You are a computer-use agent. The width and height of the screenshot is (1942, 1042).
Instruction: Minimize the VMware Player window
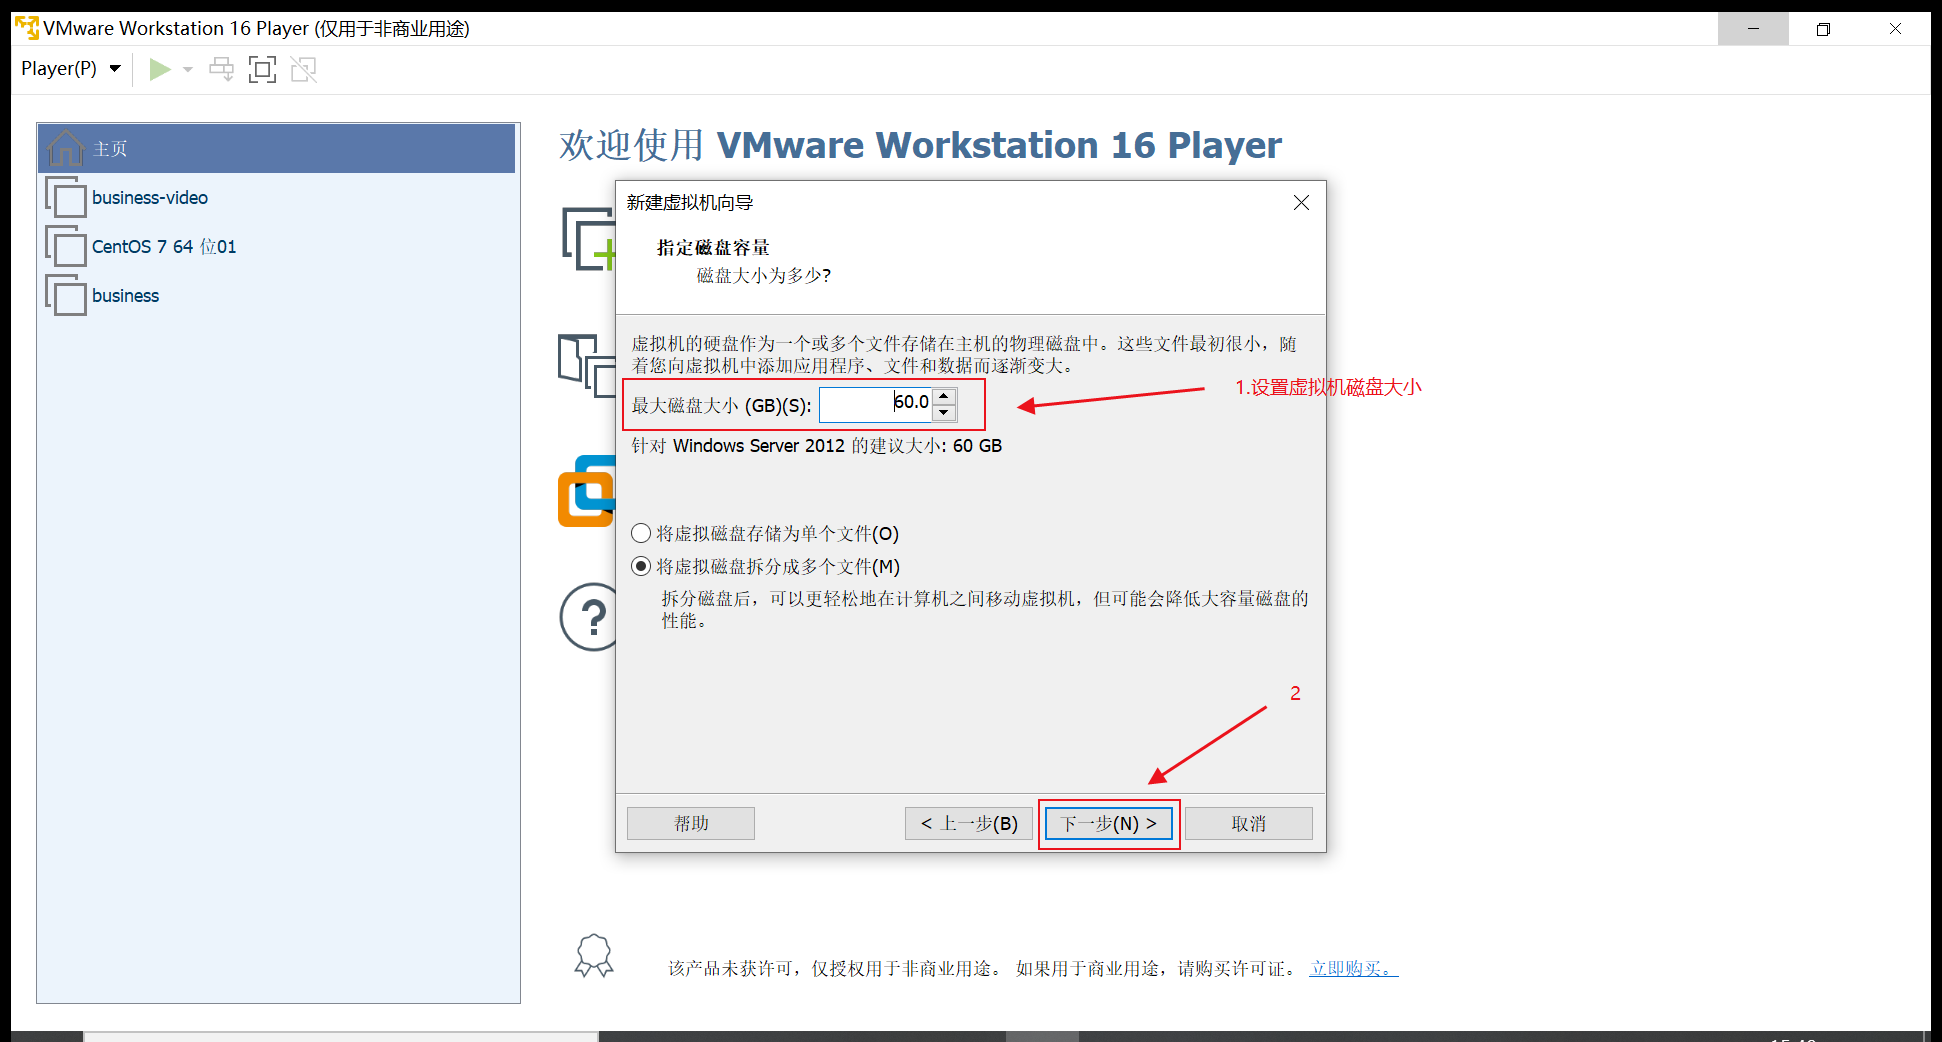[x=1753, y=29]
